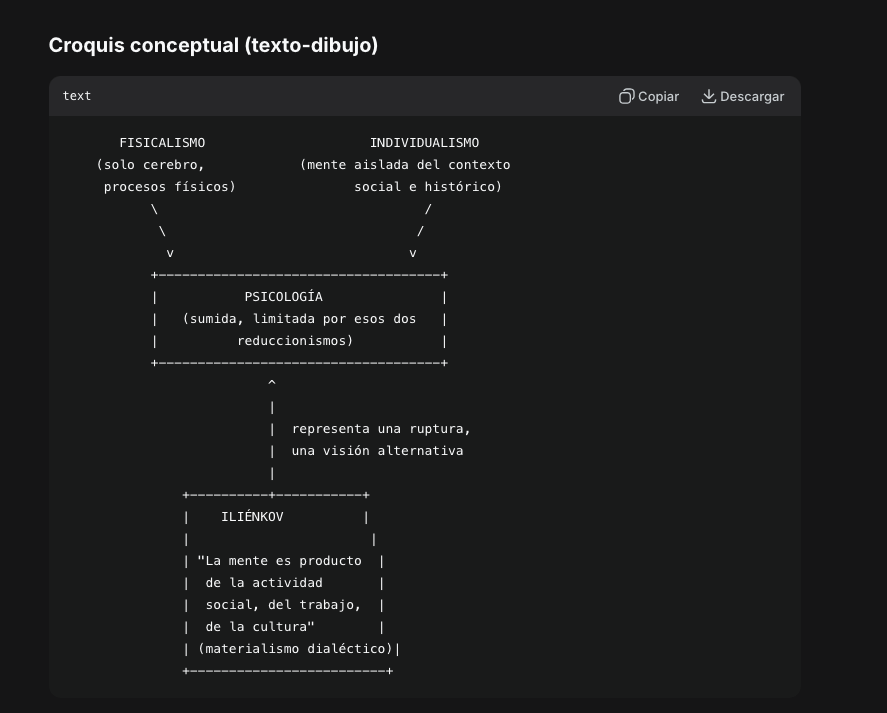The width and height of the screenshot is (887, 713).
Task: Click 'representa una ruptura,' text
Action: coord(381,429)
